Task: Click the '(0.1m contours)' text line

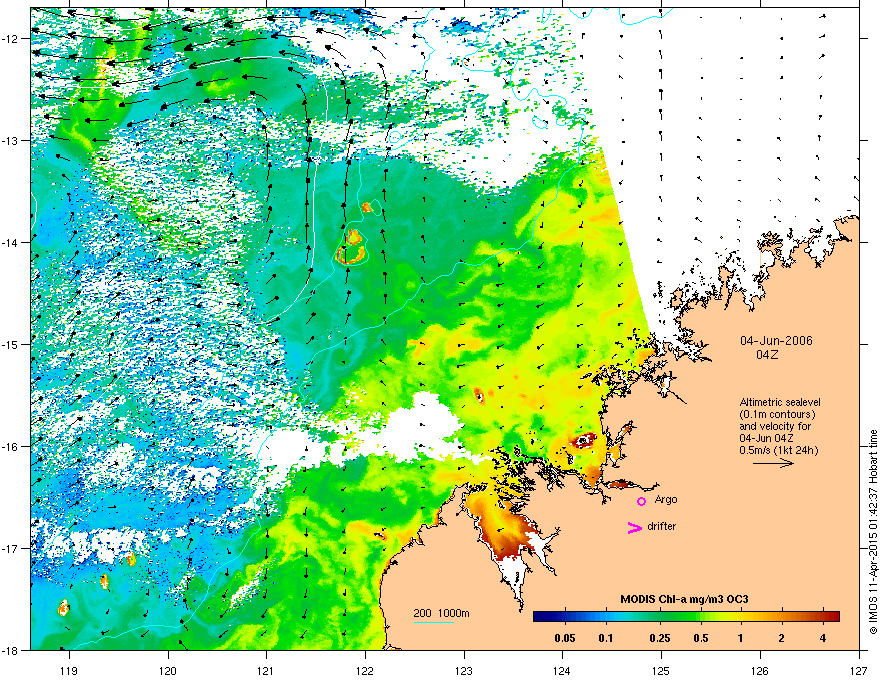Action: tap(777, 415)
